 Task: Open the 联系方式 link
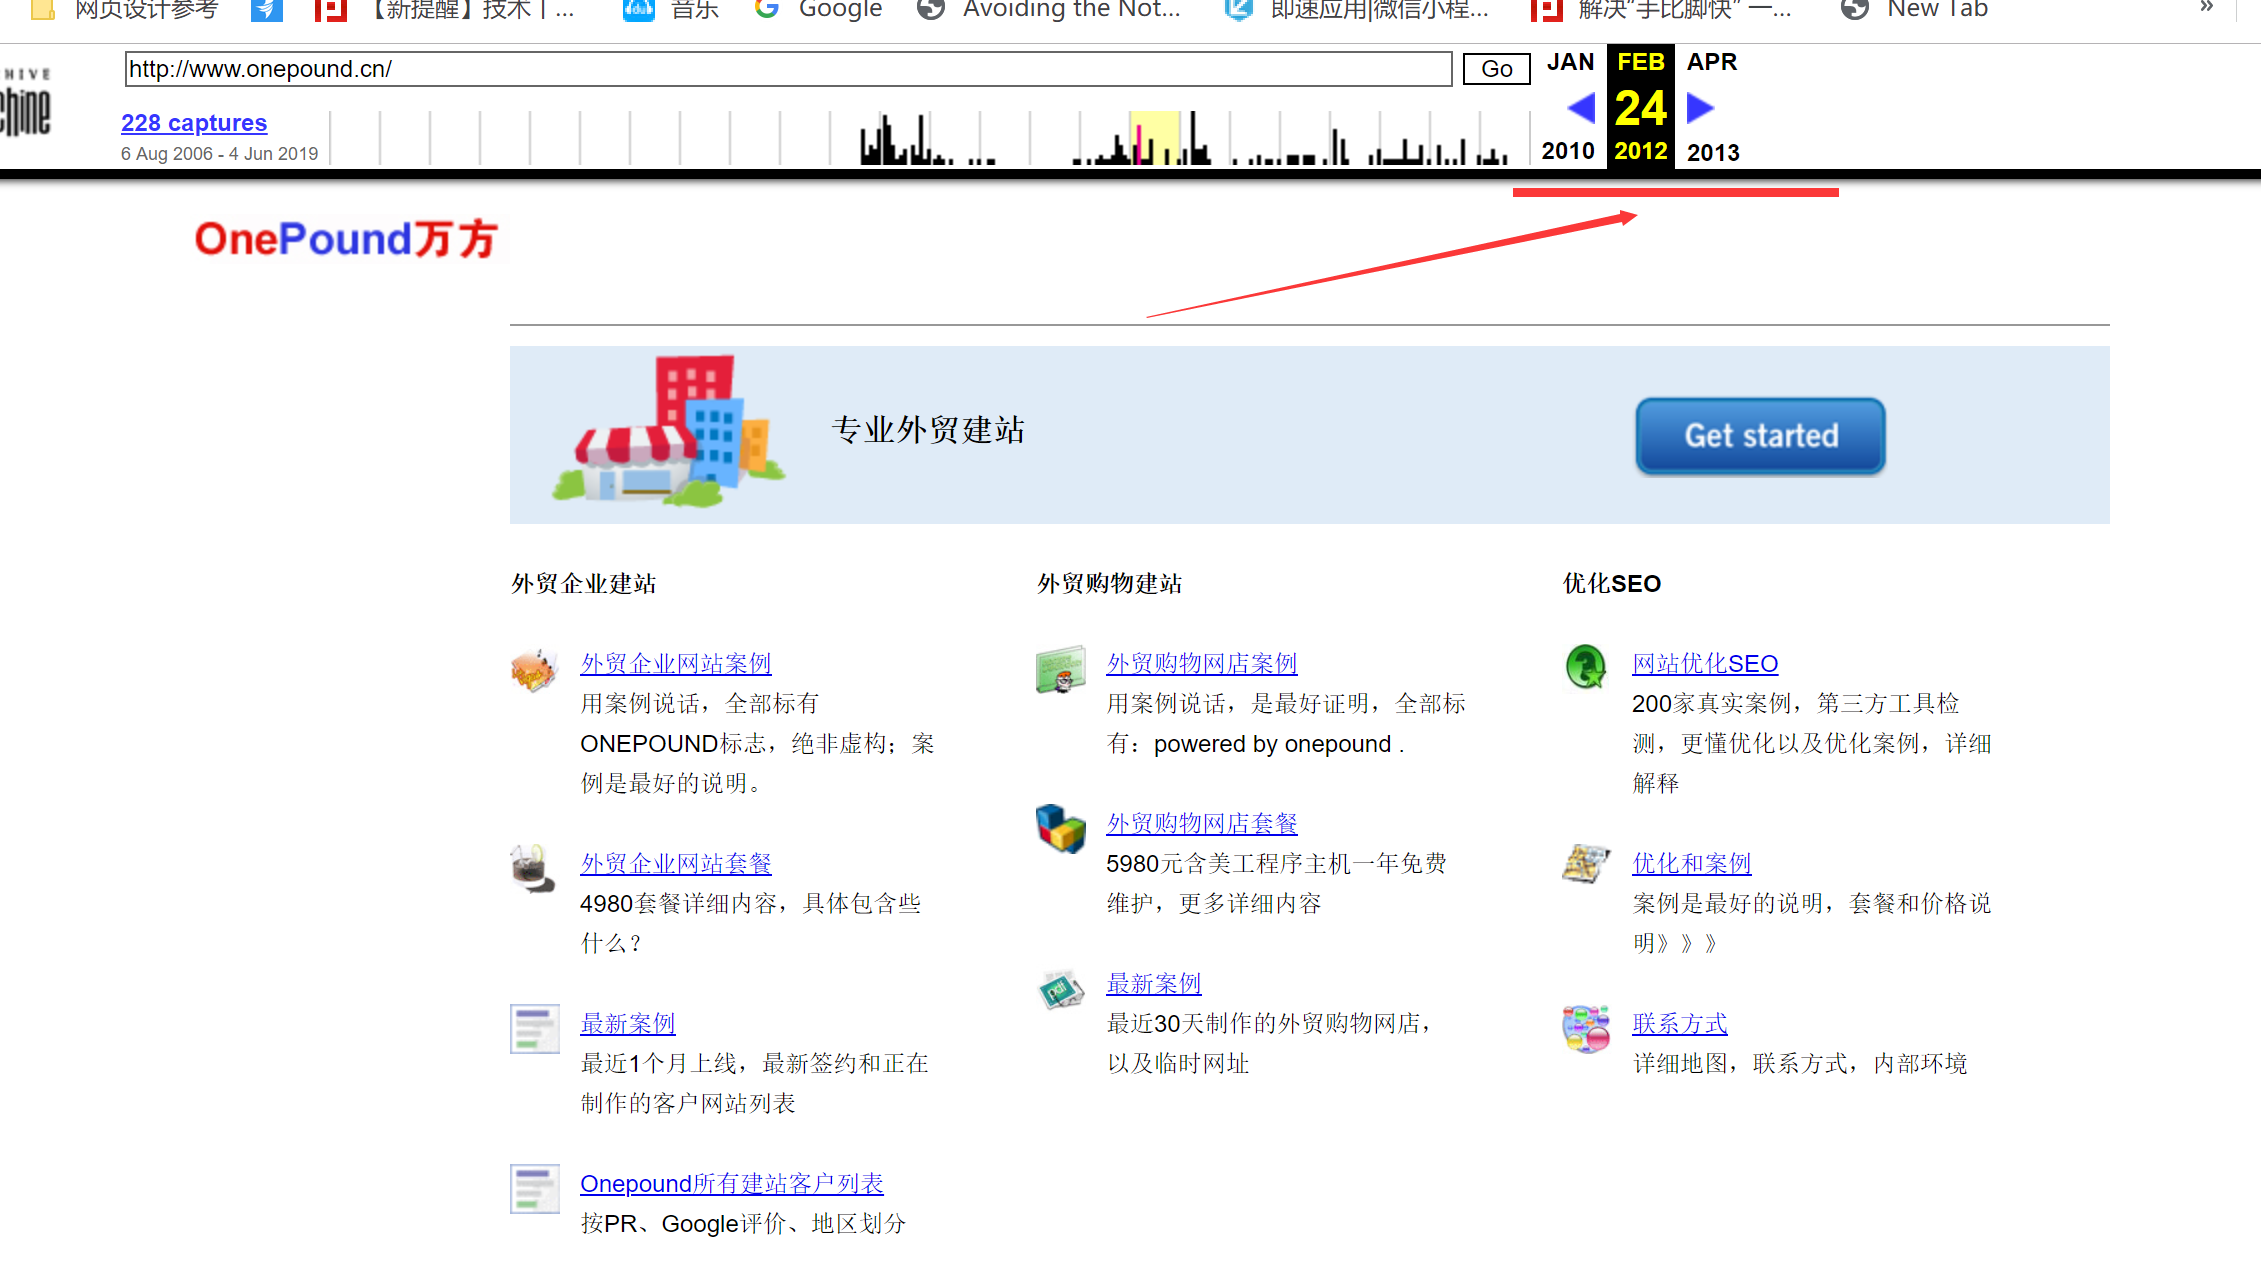1680,1024
